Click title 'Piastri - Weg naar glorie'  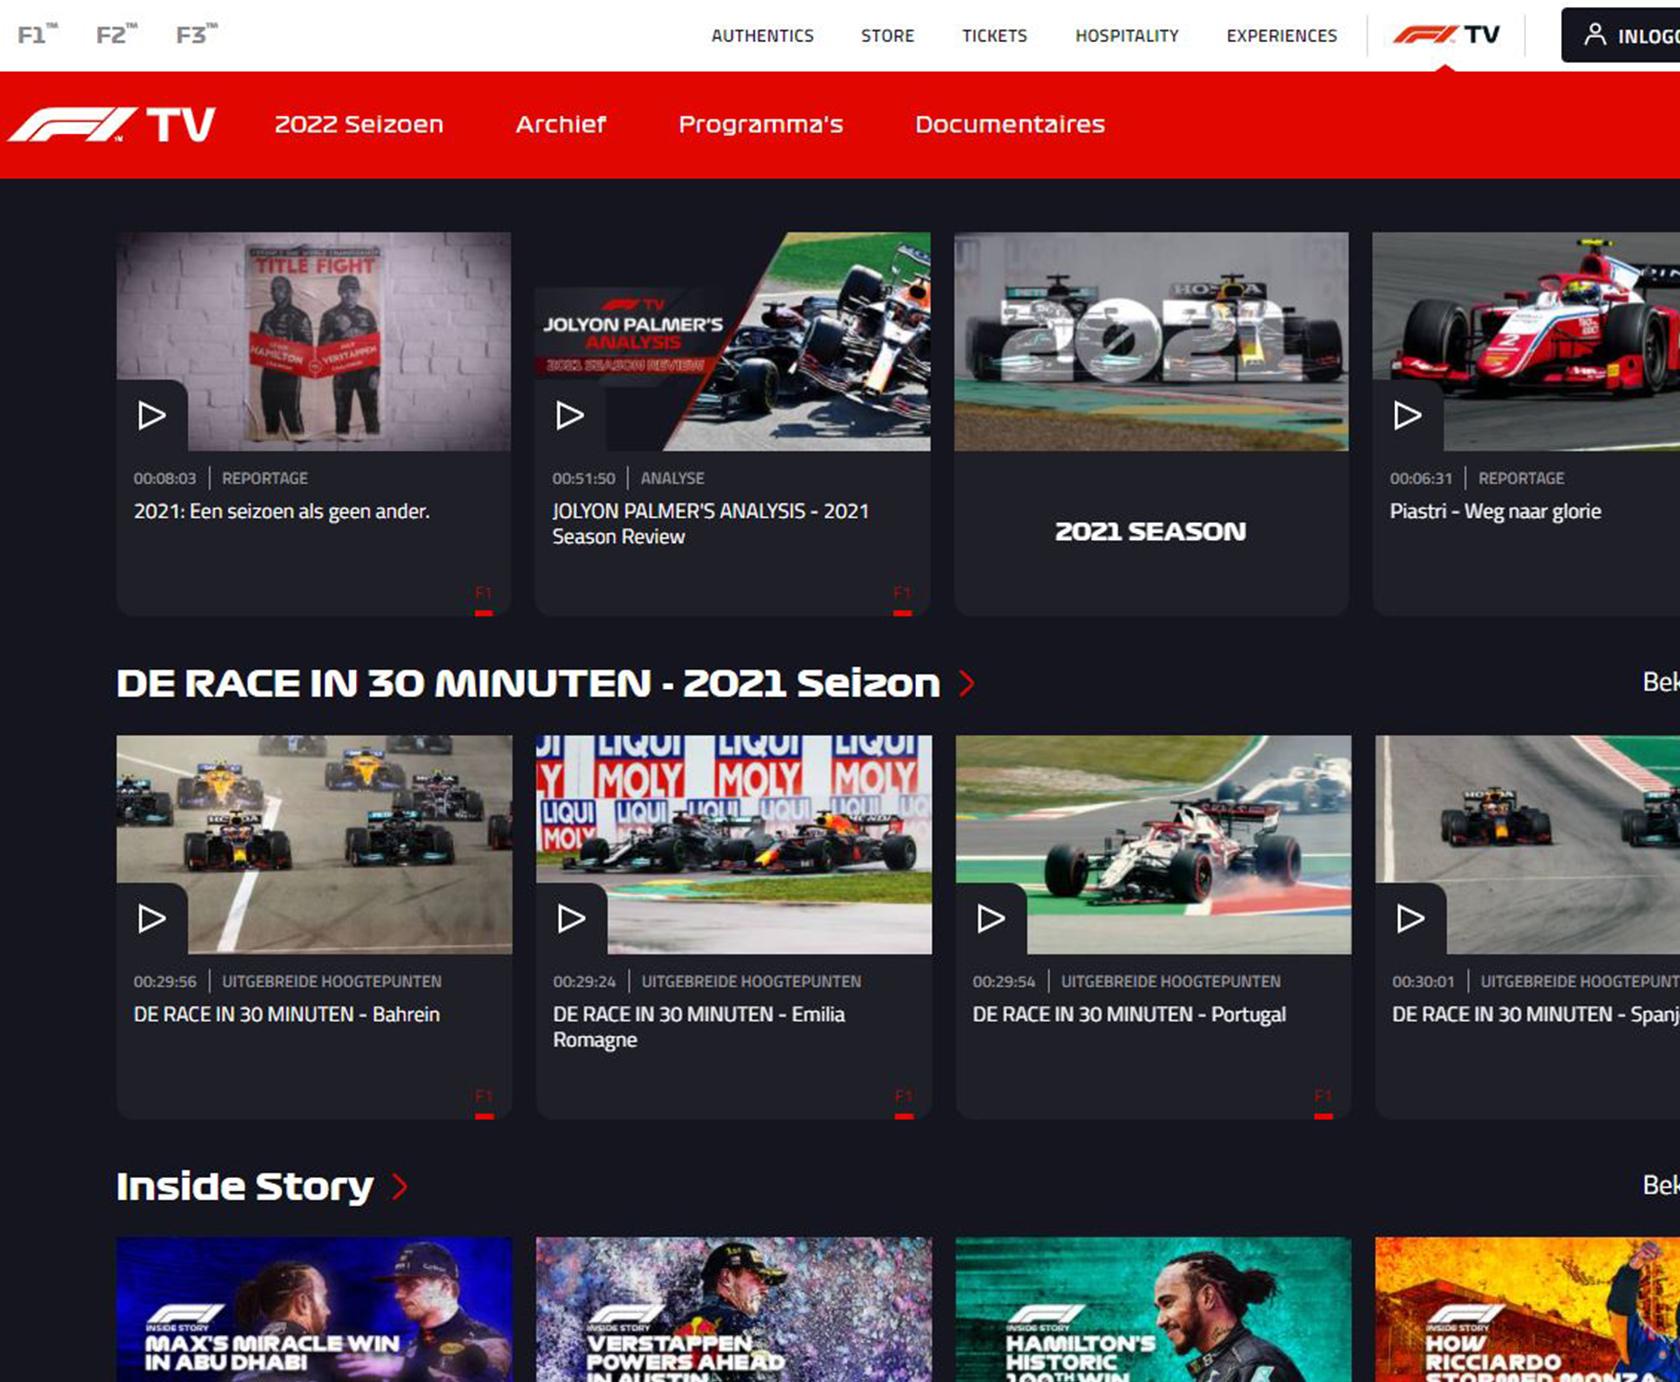[x=1495, y=511]
